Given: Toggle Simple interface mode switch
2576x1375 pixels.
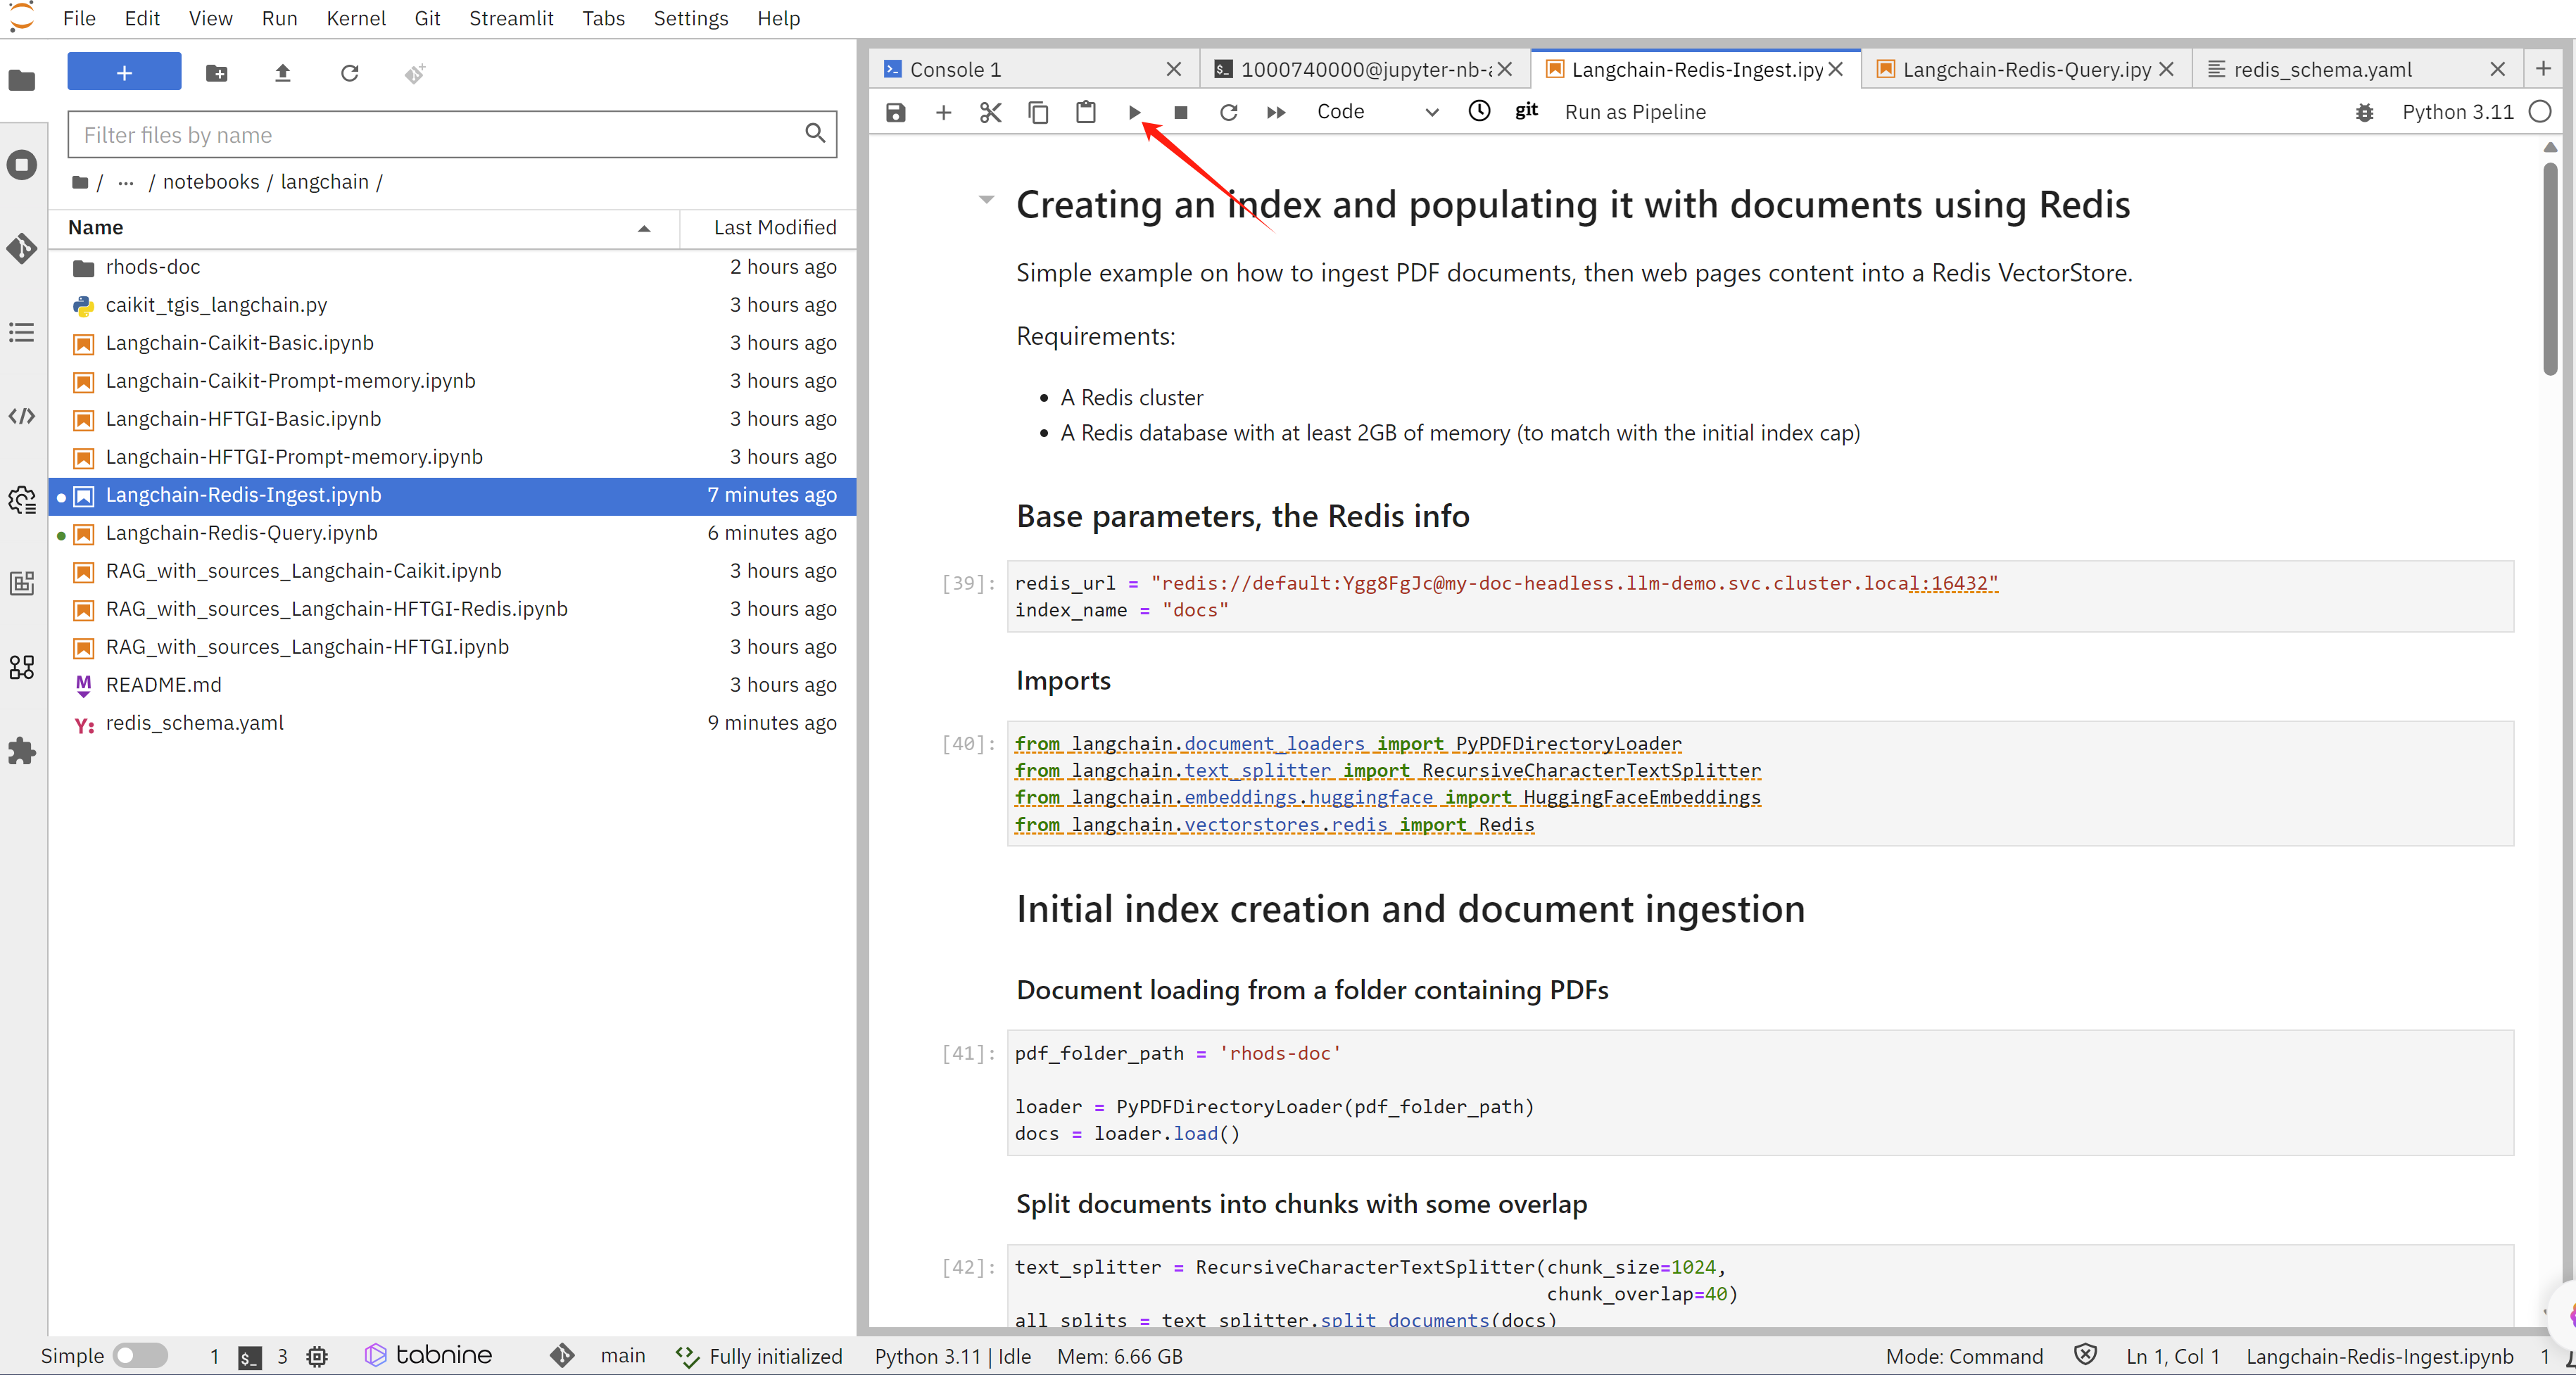Looking at the screenshot, I should click(x=140, y=1355).
